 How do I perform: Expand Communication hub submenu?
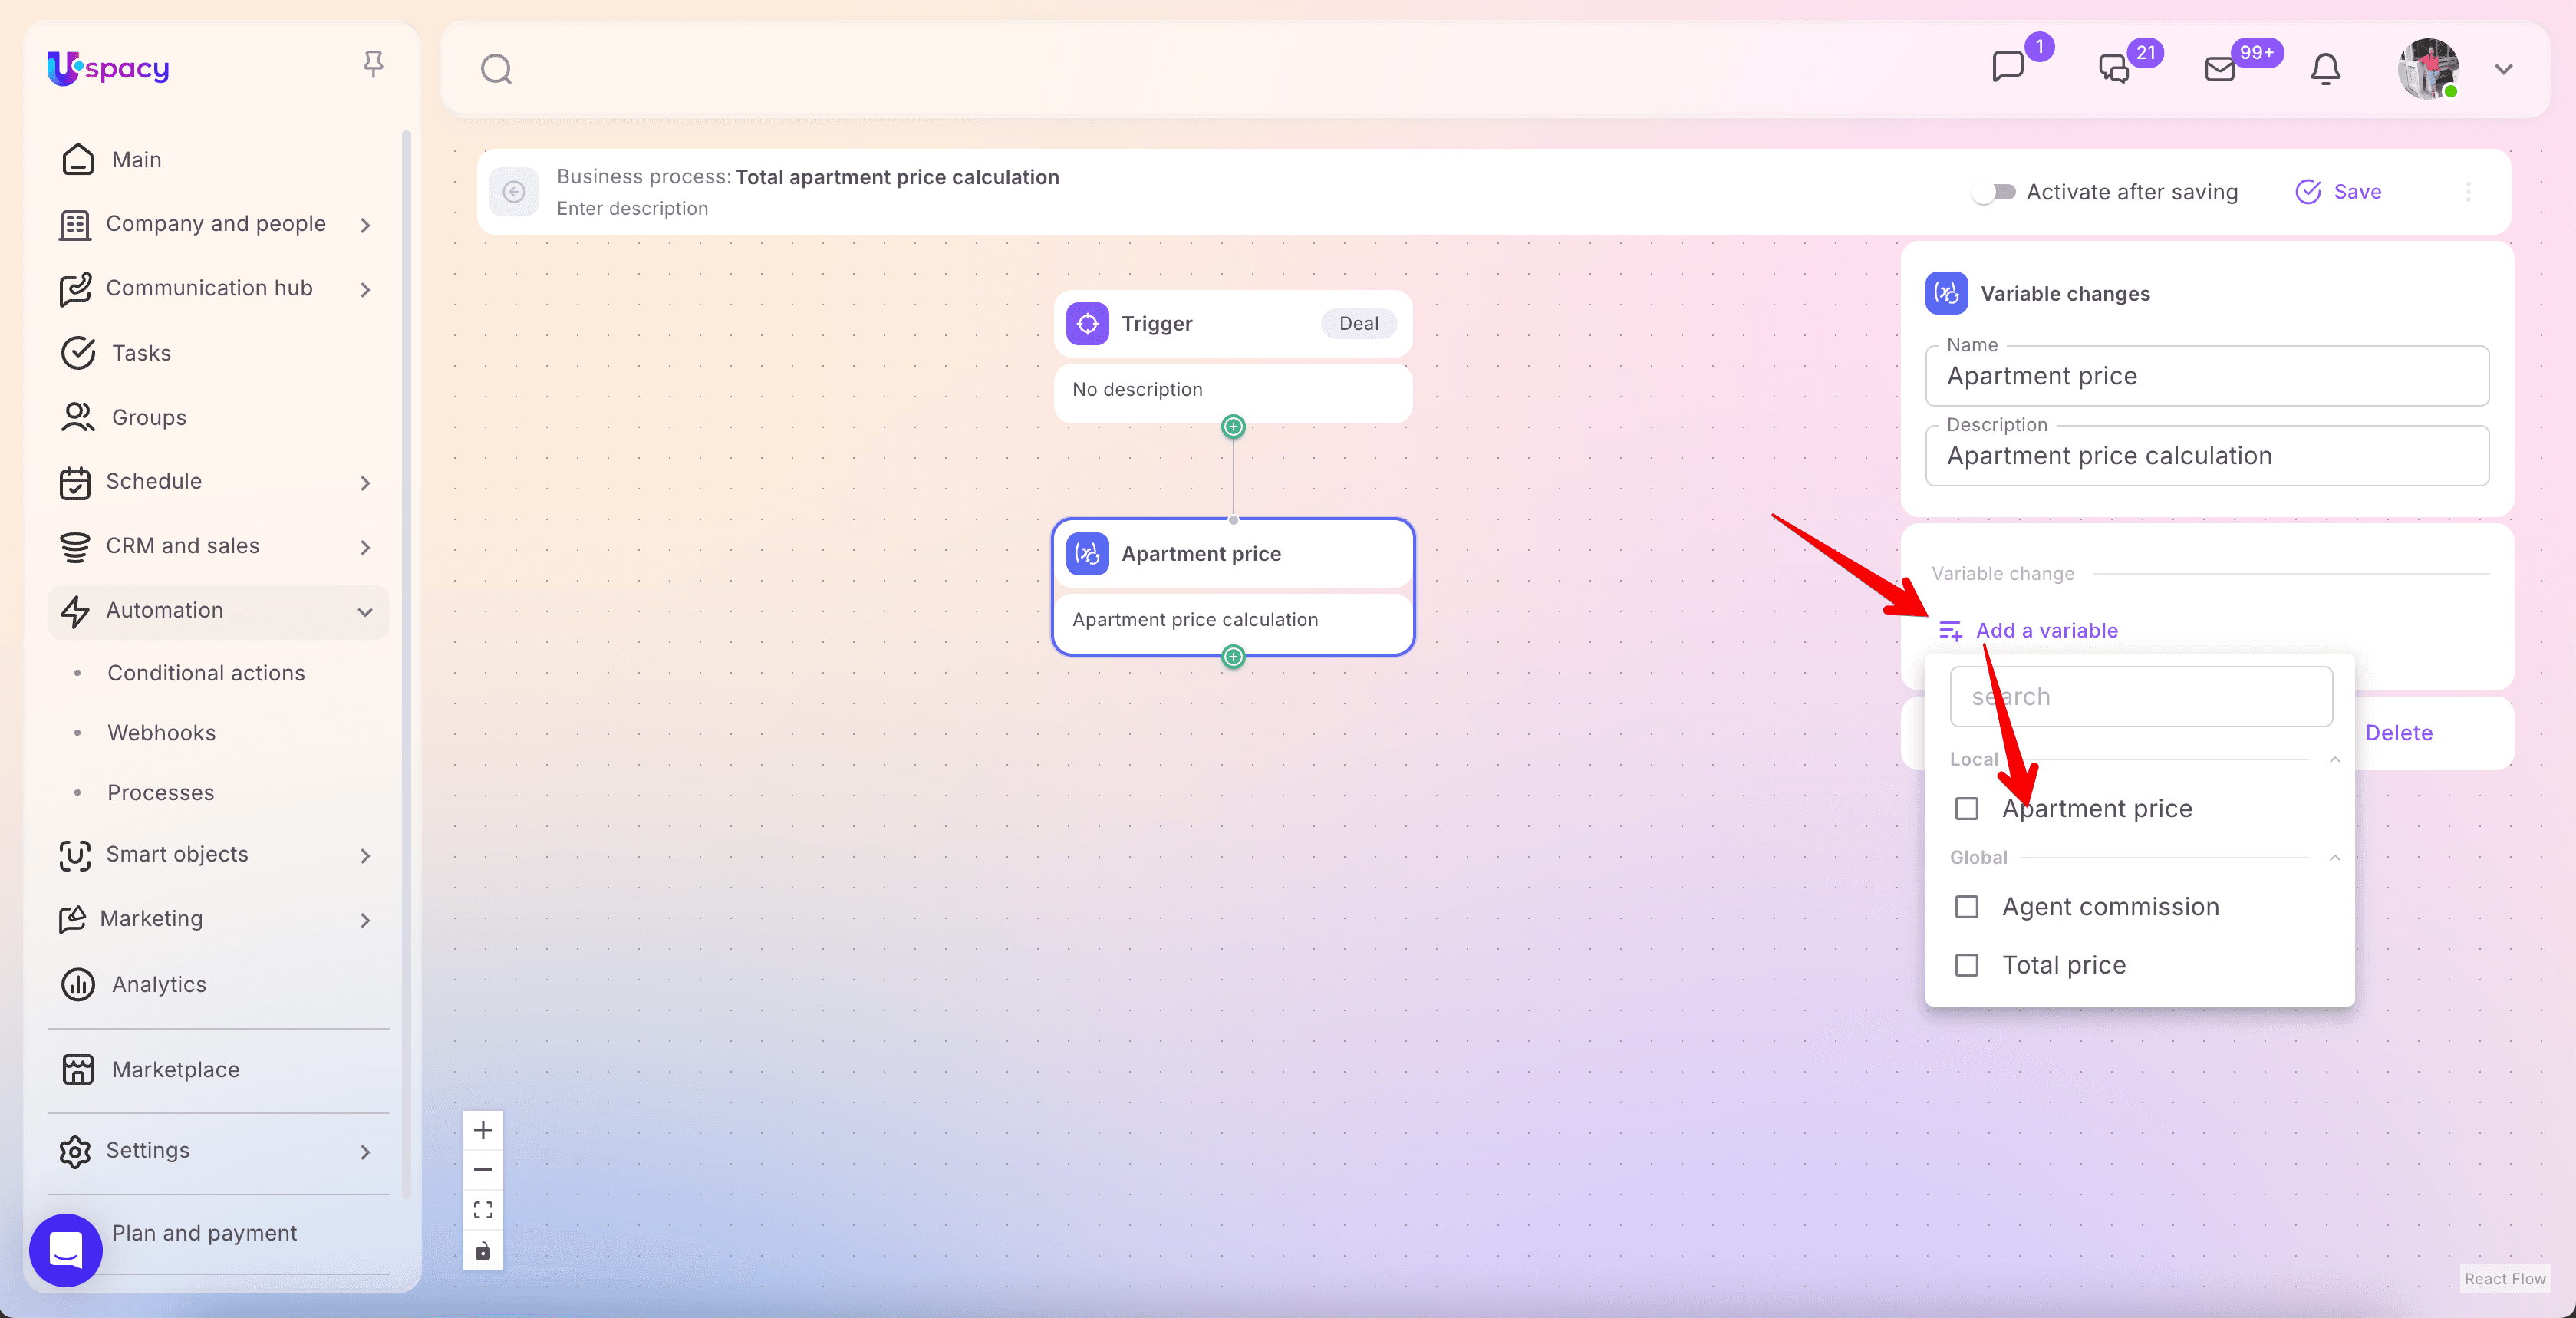coord(365,290)
